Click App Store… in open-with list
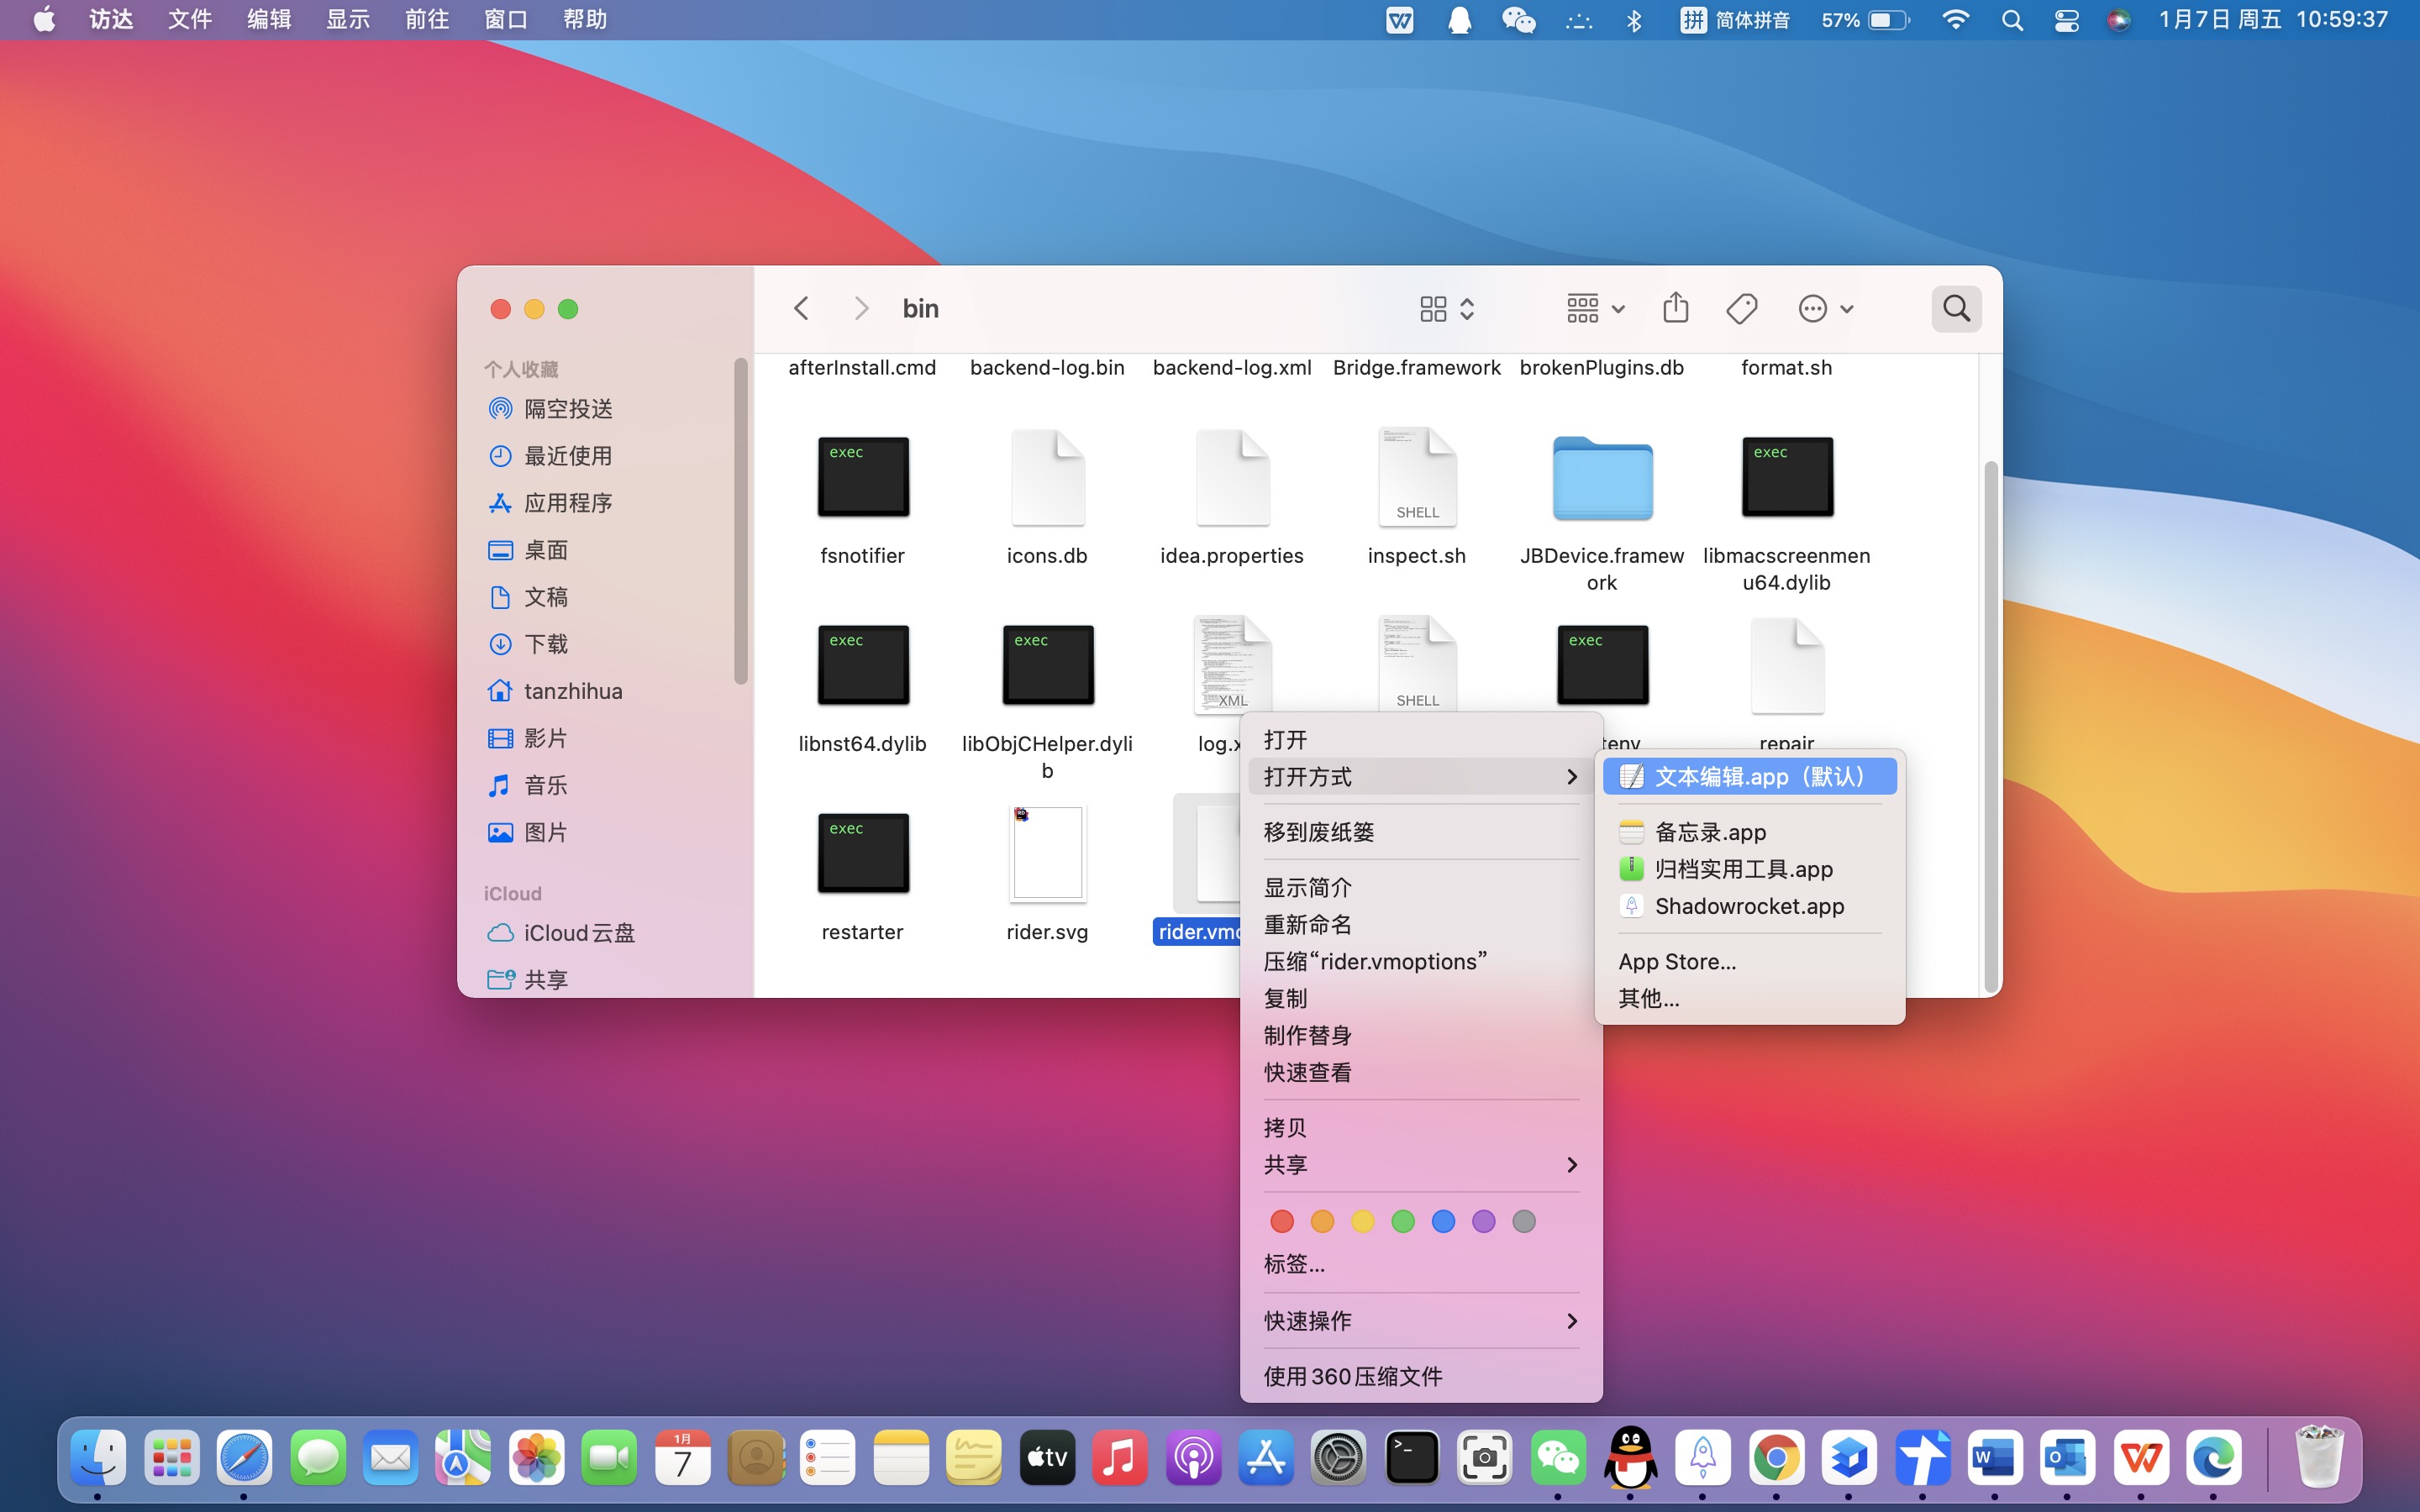Image resolution: width=2420 pixels, height=1512 pixels. pos(1677,961)
